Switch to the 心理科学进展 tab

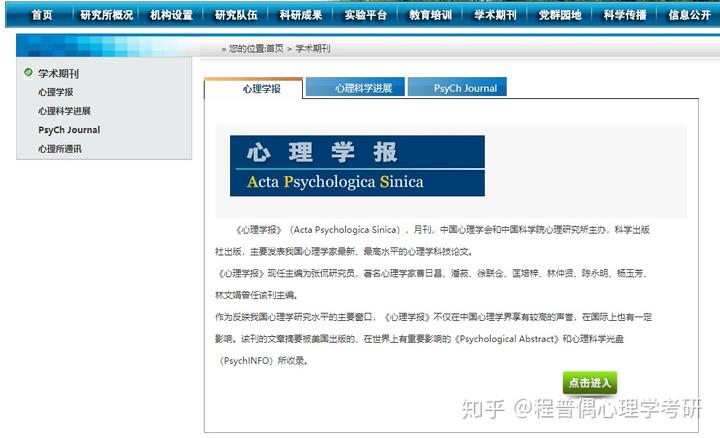[355, 87]
